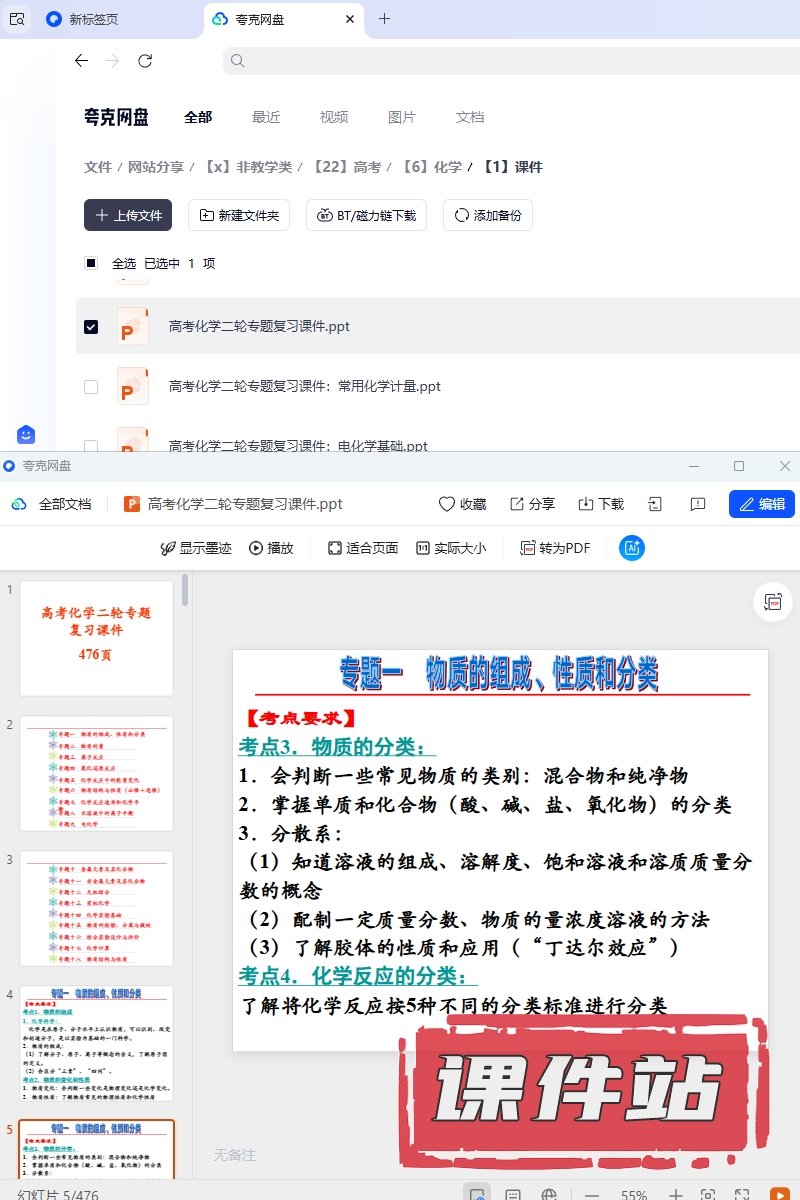Check the 常用化学计量.ppt file checkbox
Image resolution: width=800 pixels, height=1200 pixels.
pyautogui.click(x=91, y=387)
